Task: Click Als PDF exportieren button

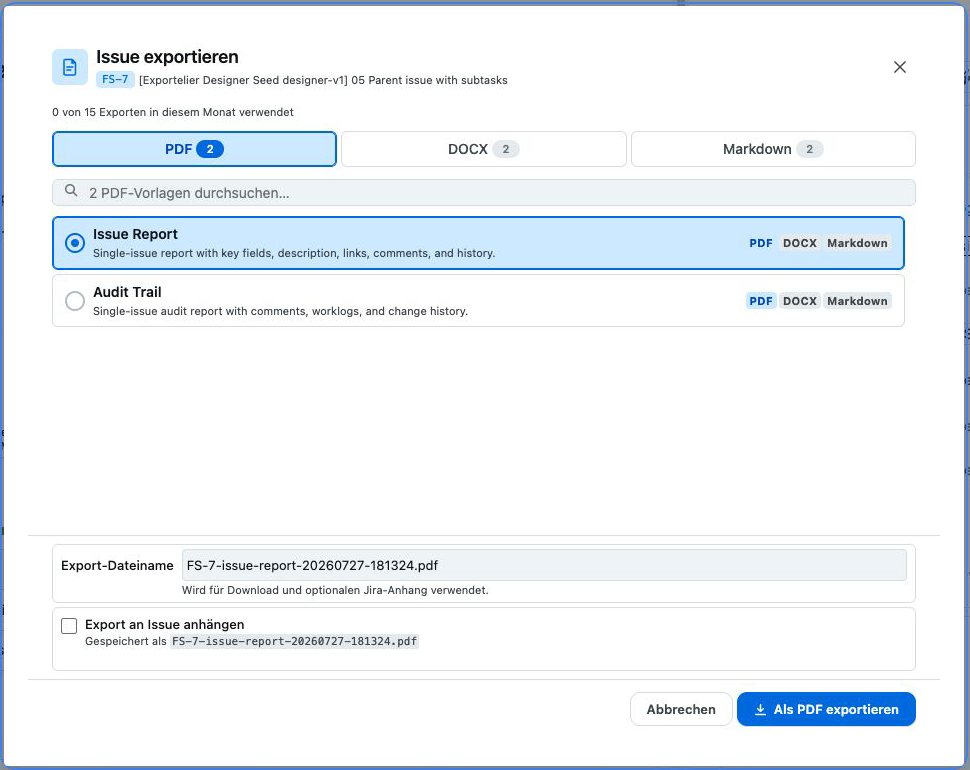Action: [826, 709]
